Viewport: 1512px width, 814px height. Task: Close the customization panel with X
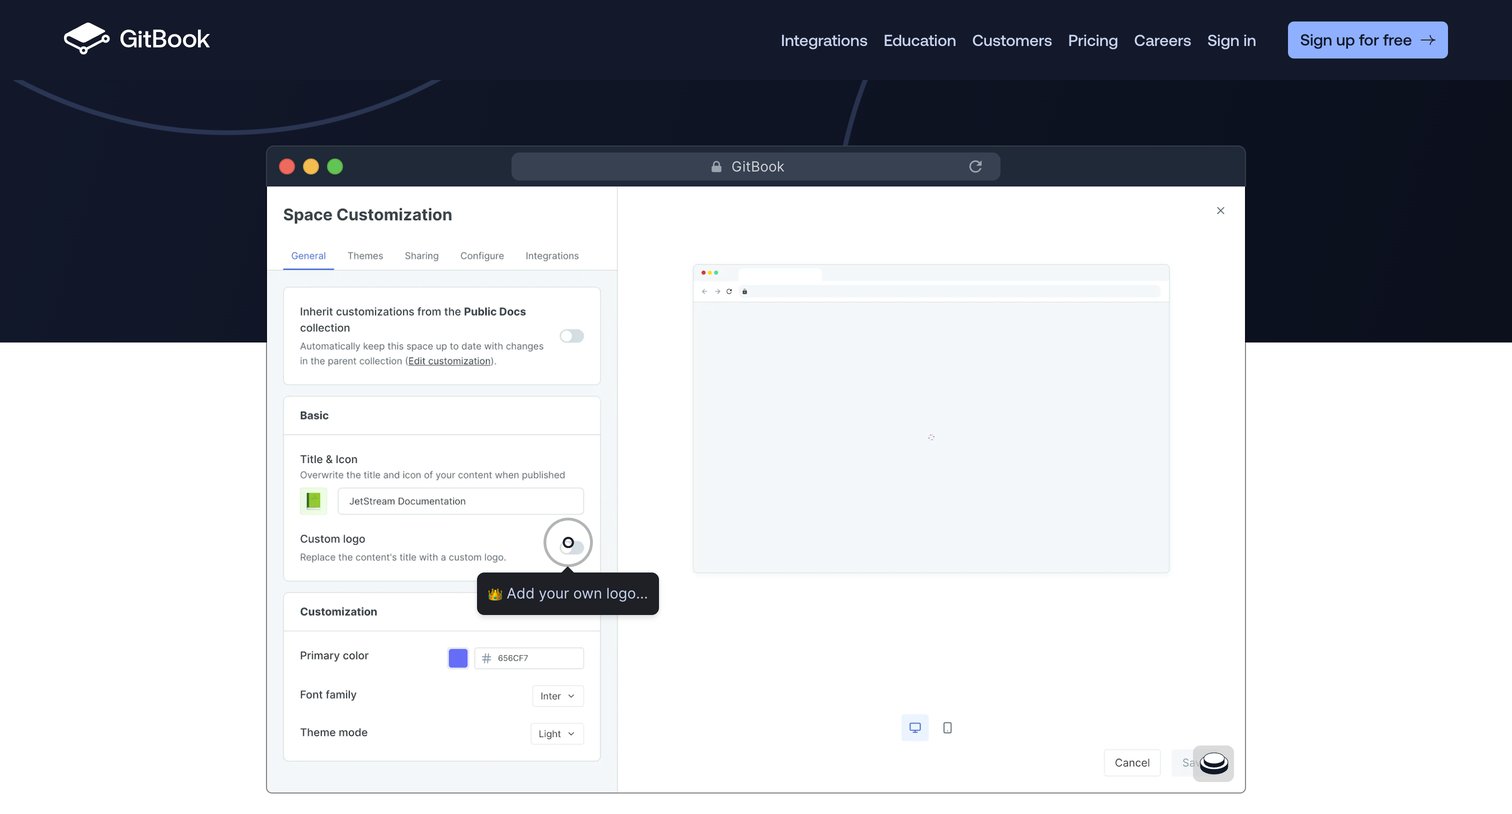[1220, 210]
